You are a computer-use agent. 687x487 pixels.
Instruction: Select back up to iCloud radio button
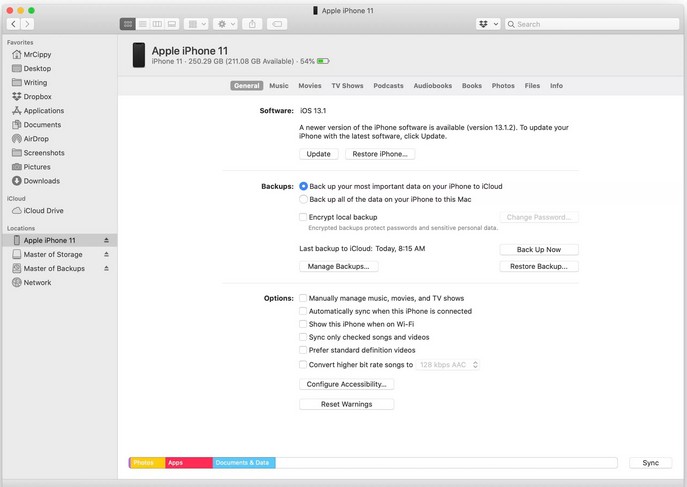303,186
